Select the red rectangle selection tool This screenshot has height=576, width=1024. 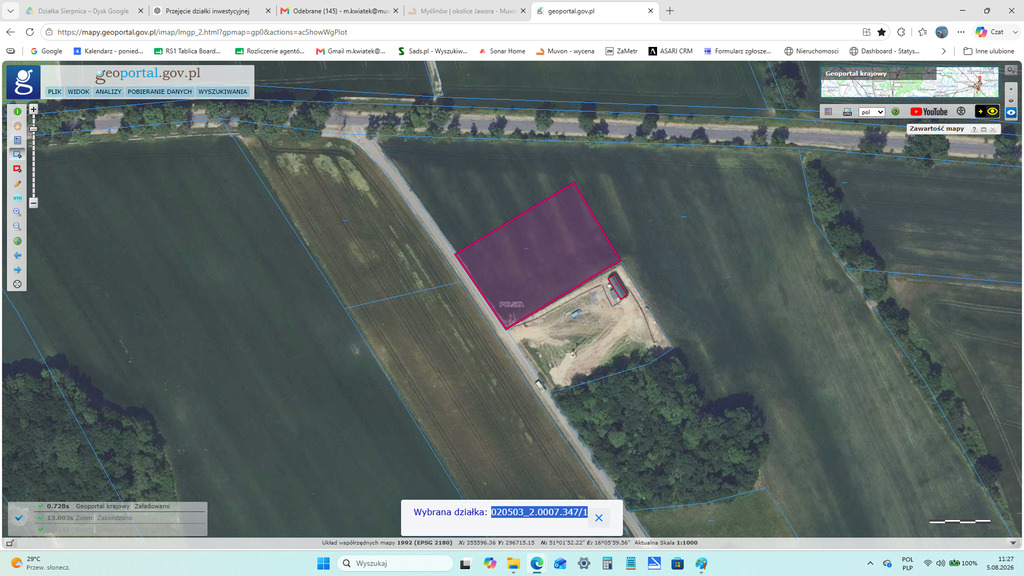[18, 169]
